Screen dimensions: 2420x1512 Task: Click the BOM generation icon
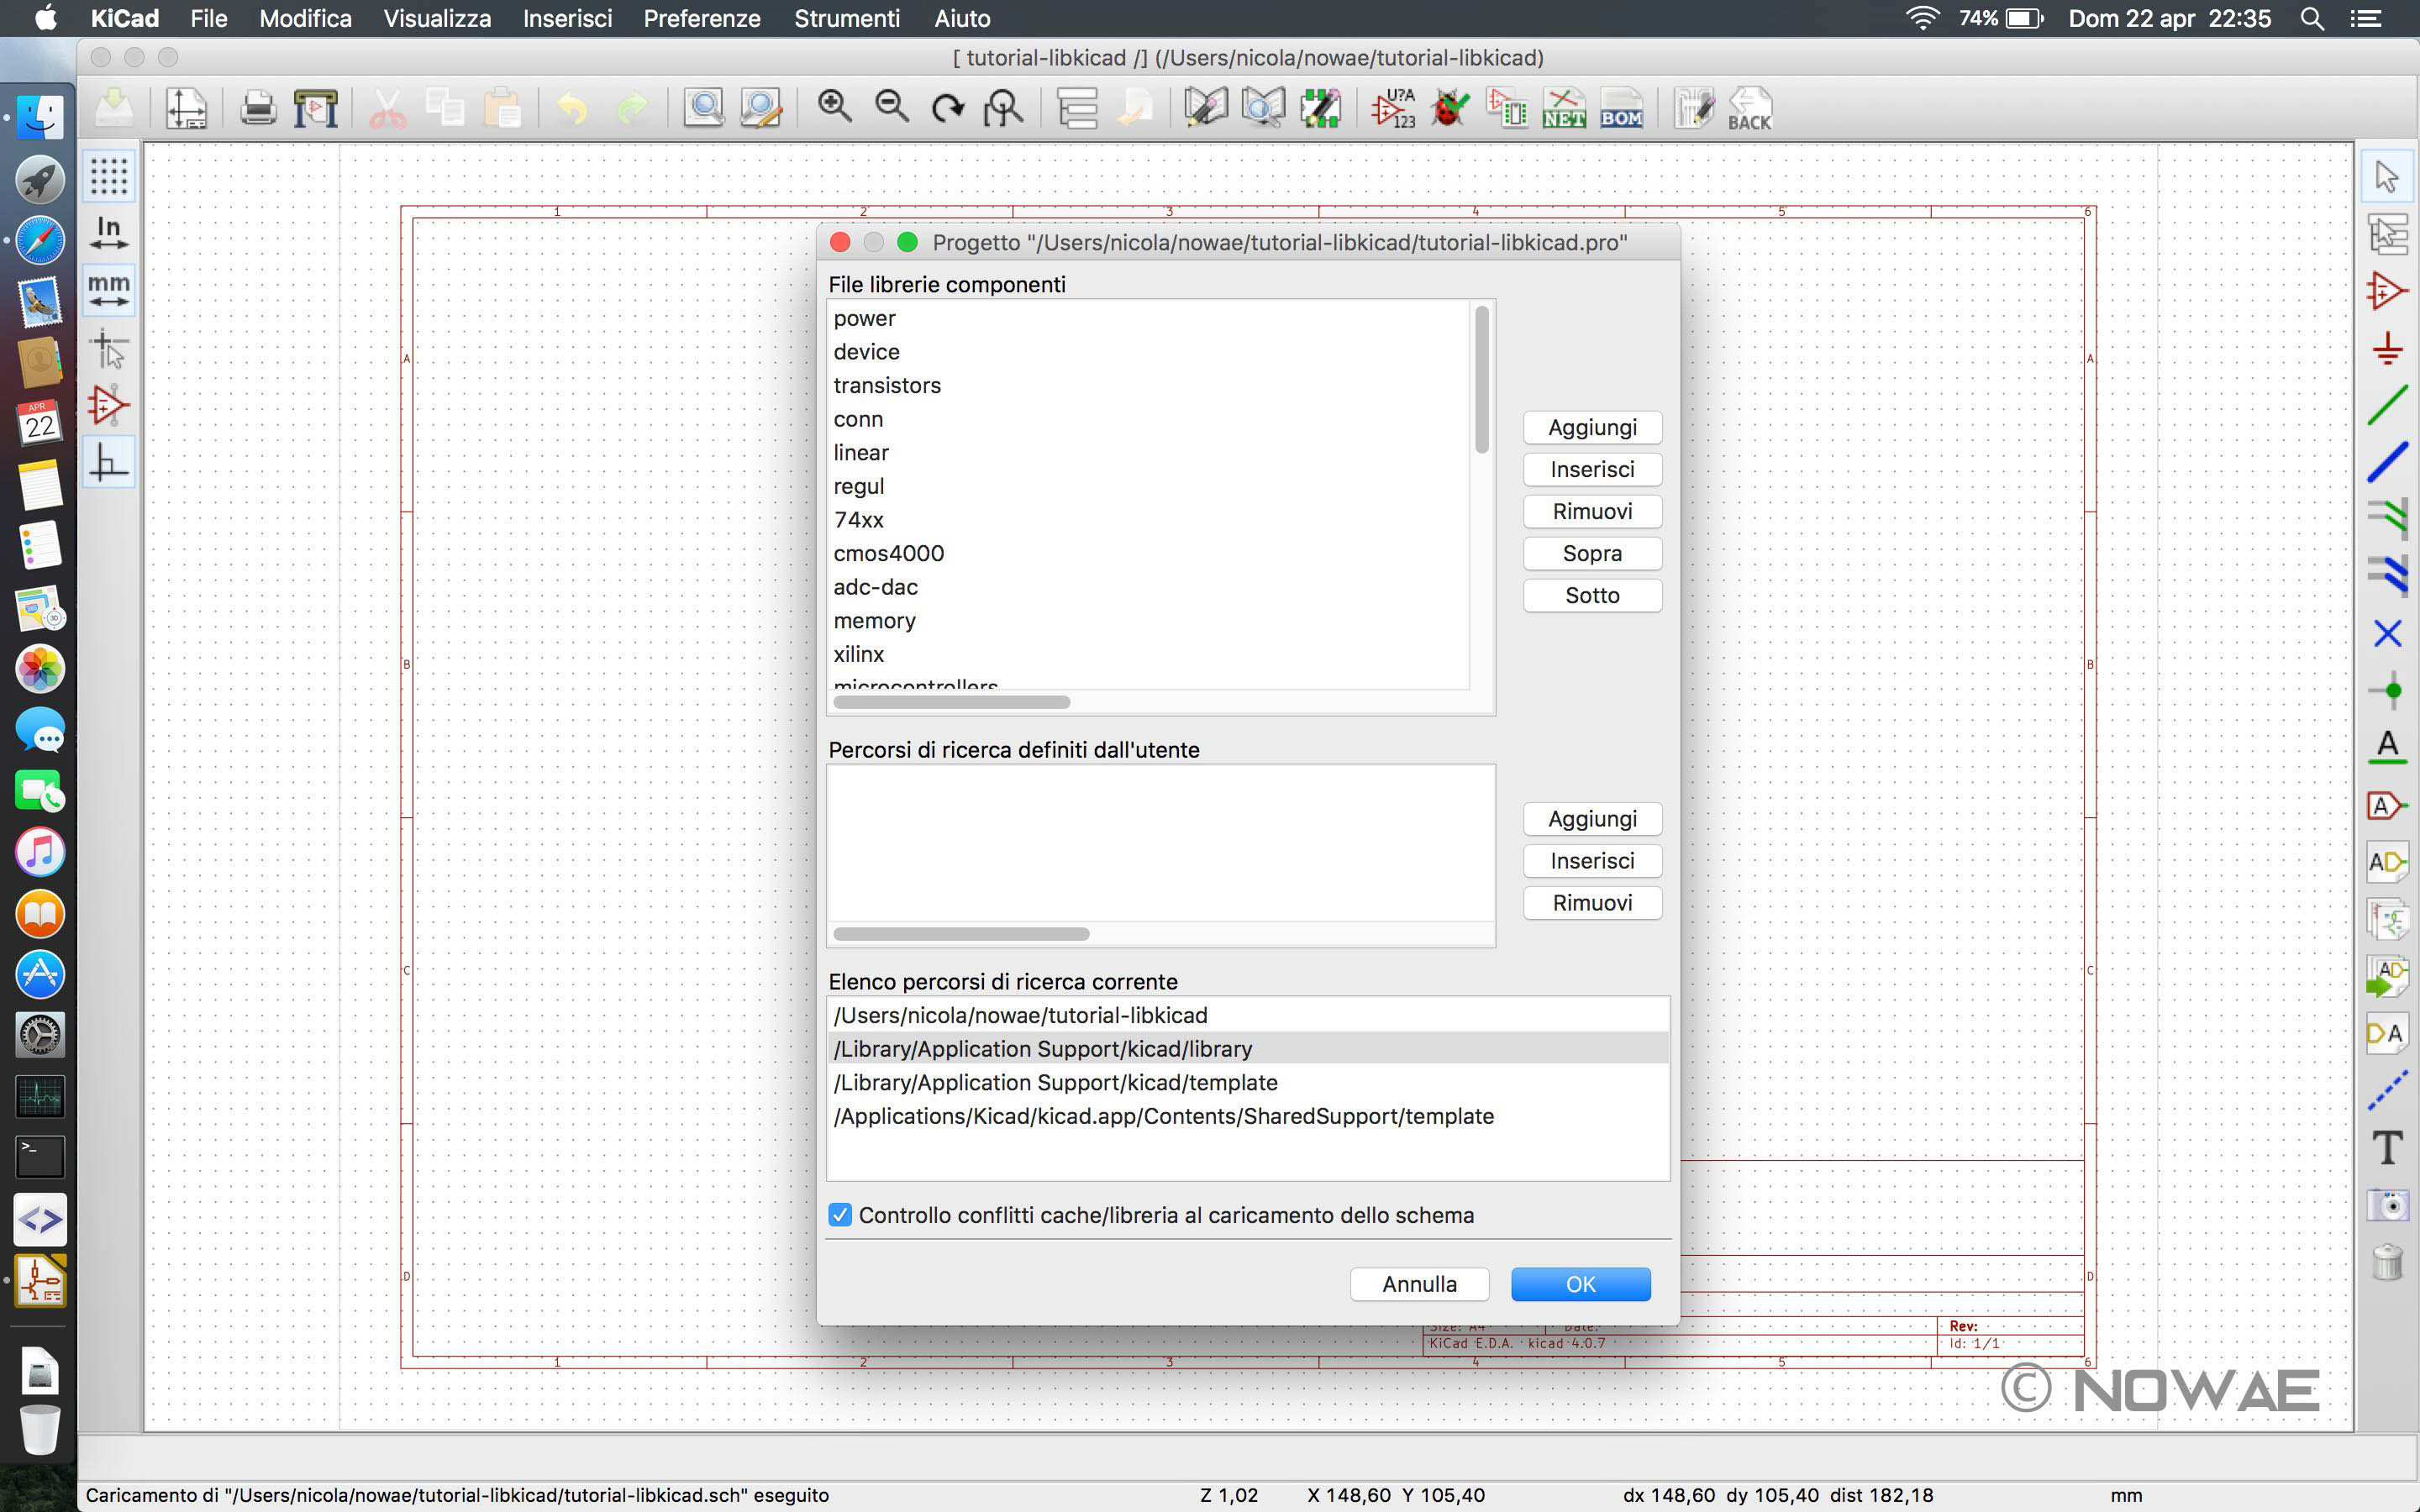click(x=1621, y=108)
